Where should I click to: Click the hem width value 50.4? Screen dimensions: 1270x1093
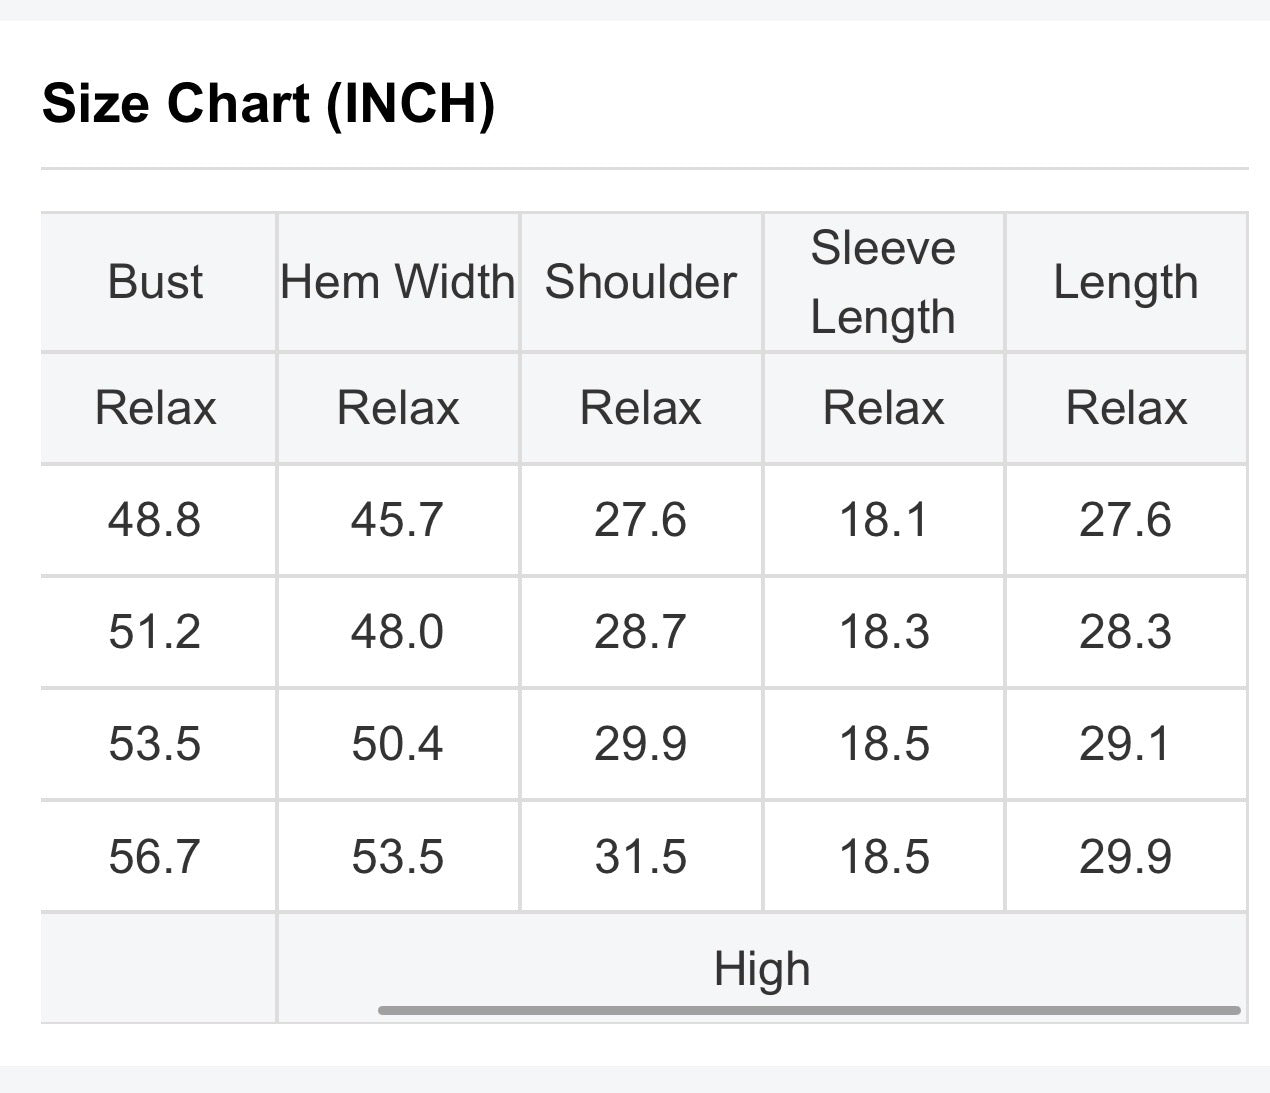[397, 744]
